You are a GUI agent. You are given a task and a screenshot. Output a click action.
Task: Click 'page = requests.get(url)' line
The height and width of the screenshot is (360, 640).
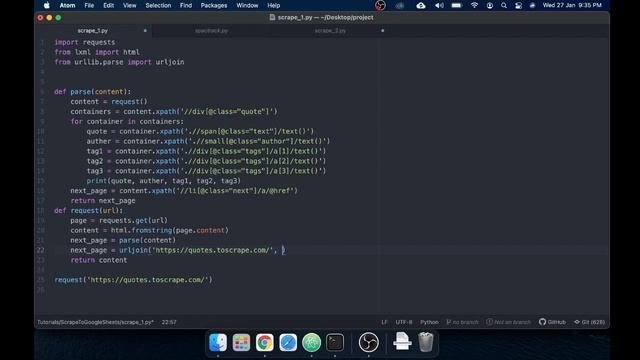[119, 220]
